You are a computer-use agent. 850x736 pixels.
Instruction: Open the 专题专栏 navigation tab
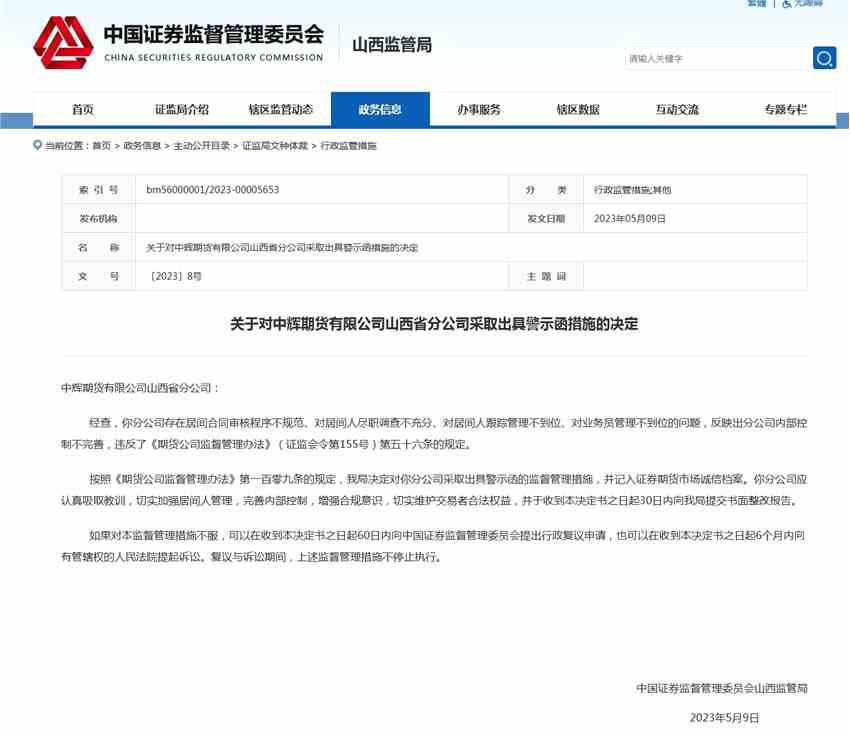pyautogui.click(x=785, y=109)
